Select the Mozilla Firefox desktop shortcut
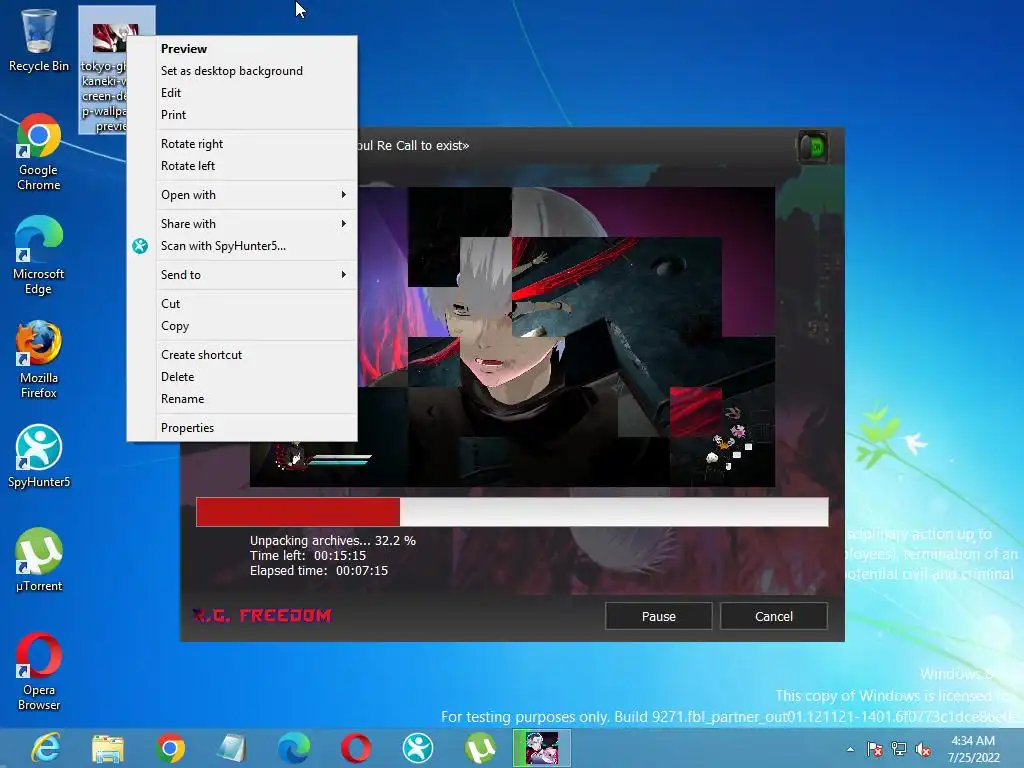 pos(39,359)
